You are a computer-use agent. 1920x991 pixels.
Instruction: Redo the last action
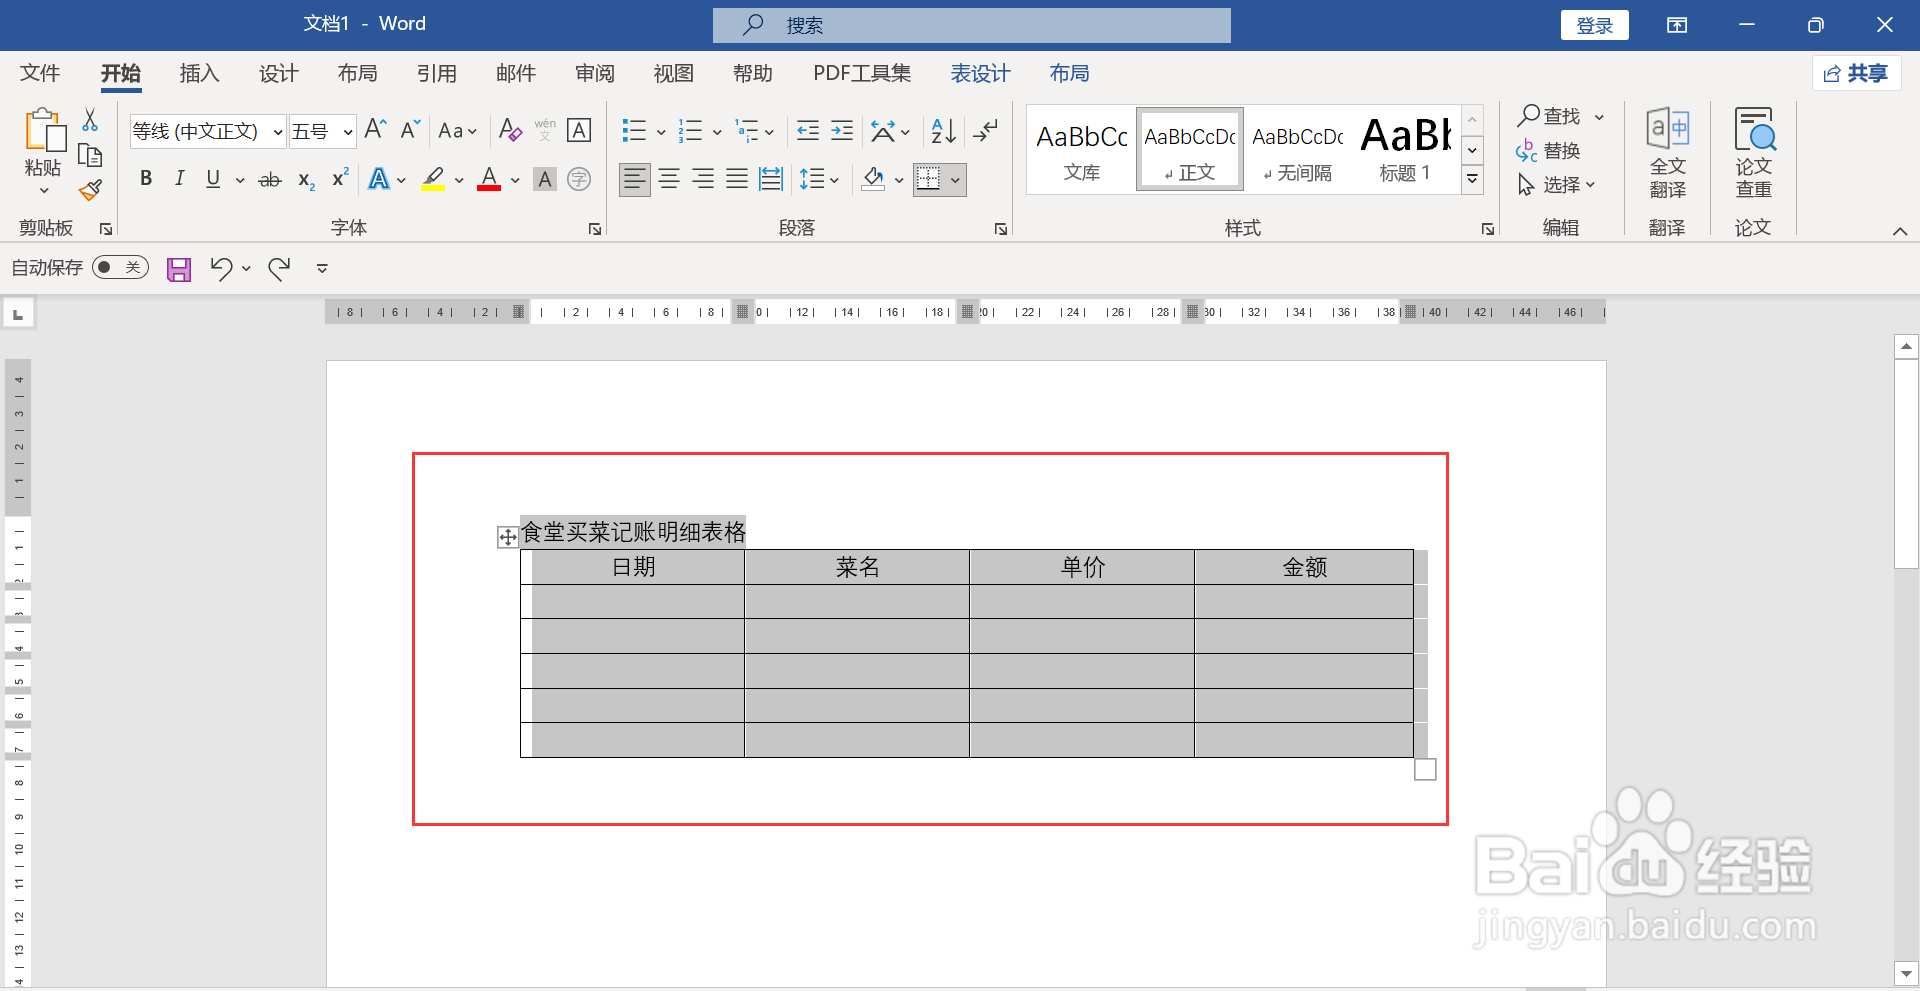tap(279, 268)
